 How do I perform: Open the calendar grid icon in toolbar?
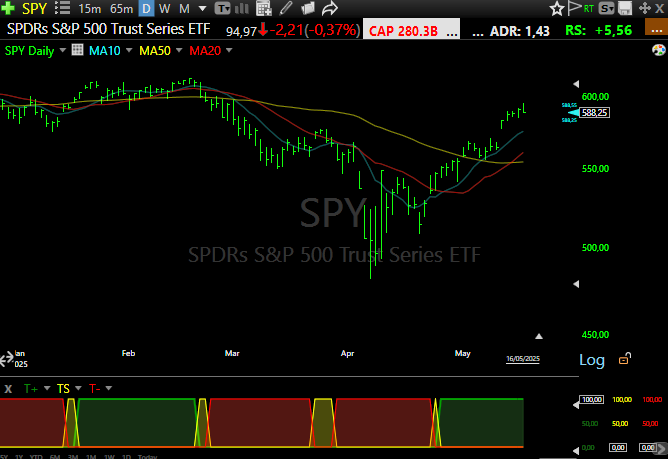click(264, 8)
